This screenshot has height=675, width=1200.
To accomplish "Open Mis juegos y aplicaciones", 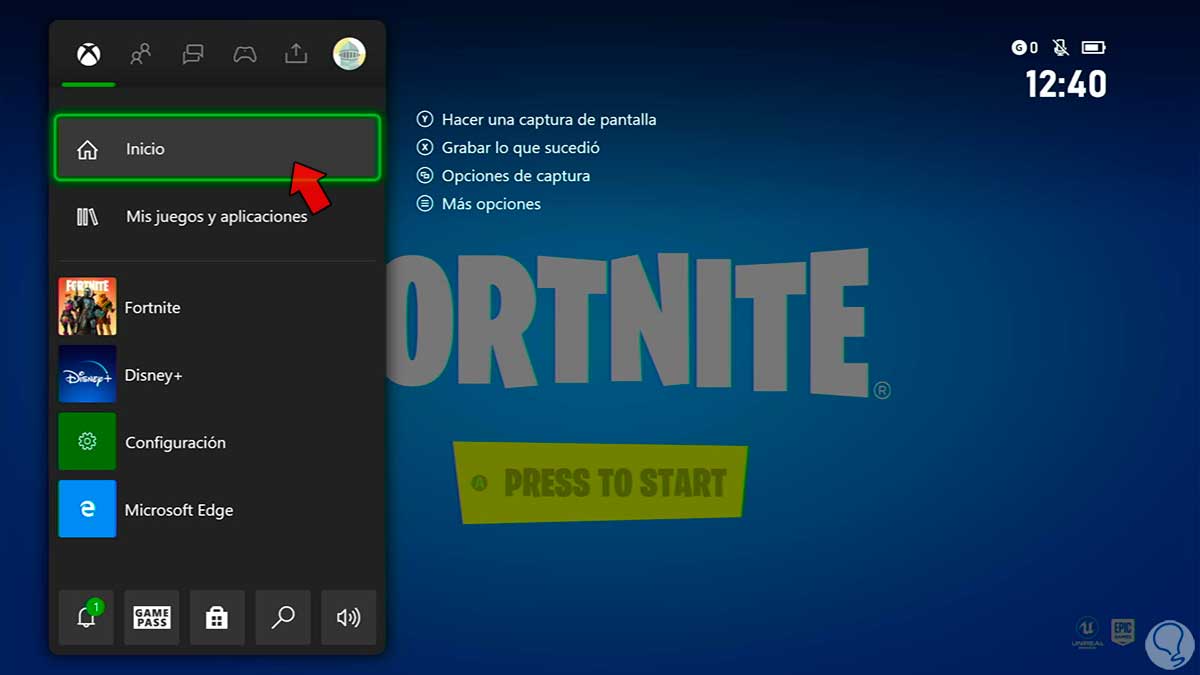I will click(x=217, y=216).
